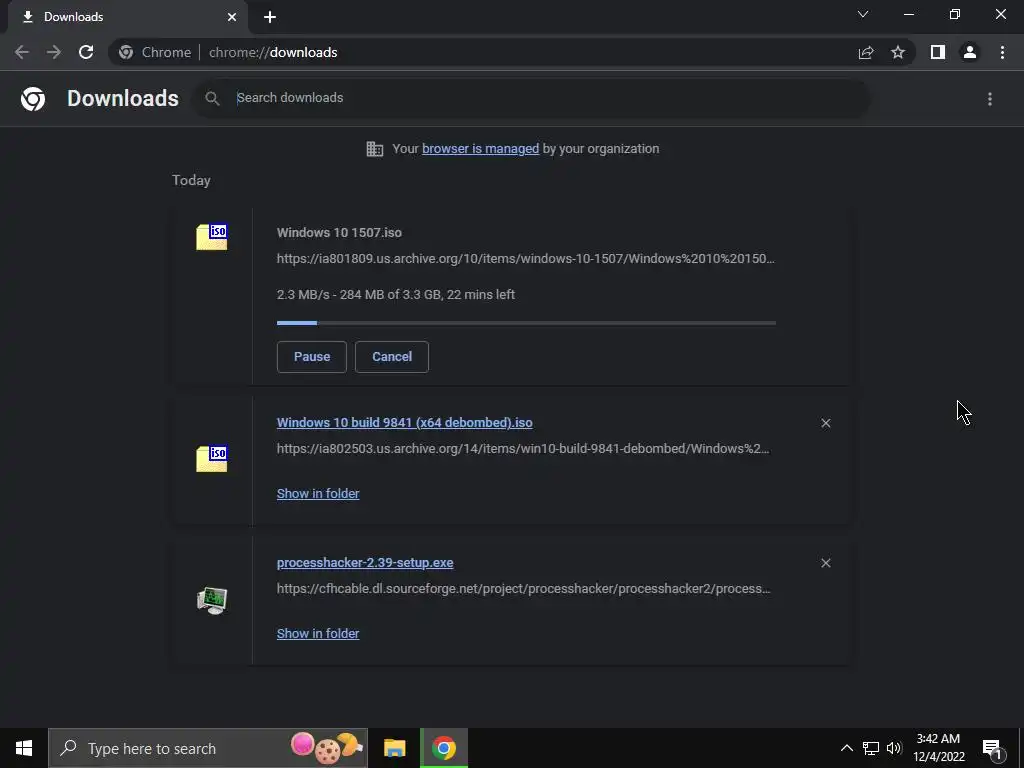Bookmark this tab with the star icon
This screenshot has width=1024, height=768.
898,52
